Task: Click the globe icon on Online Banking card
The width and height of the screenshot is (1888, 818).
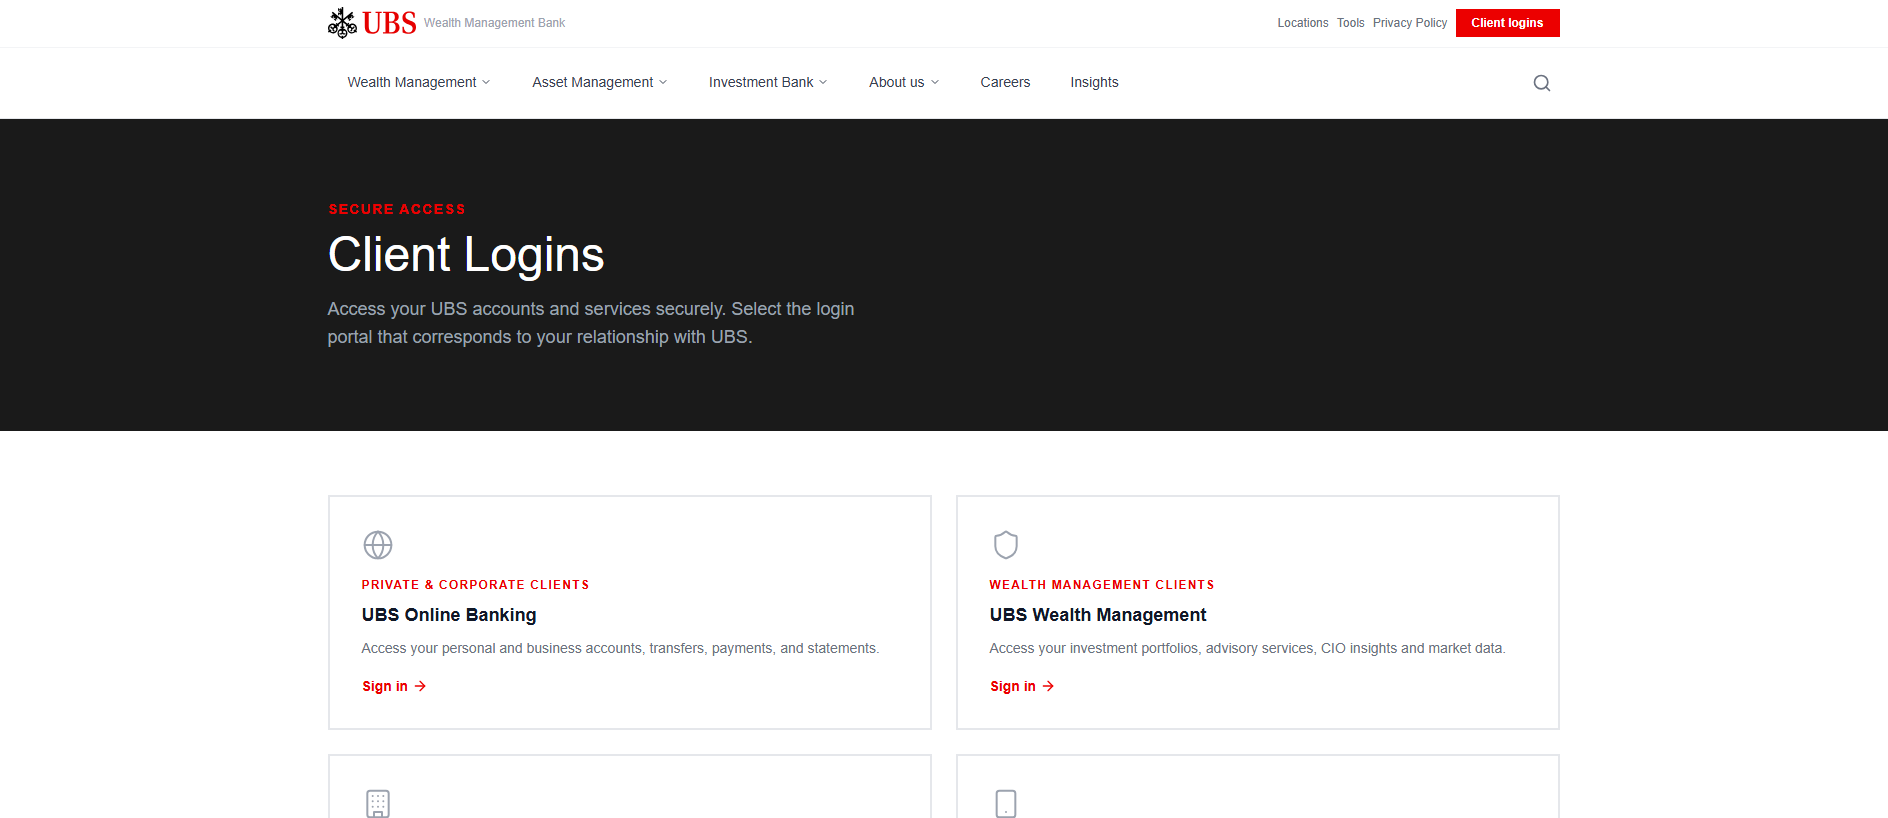Action: [378, 545]
